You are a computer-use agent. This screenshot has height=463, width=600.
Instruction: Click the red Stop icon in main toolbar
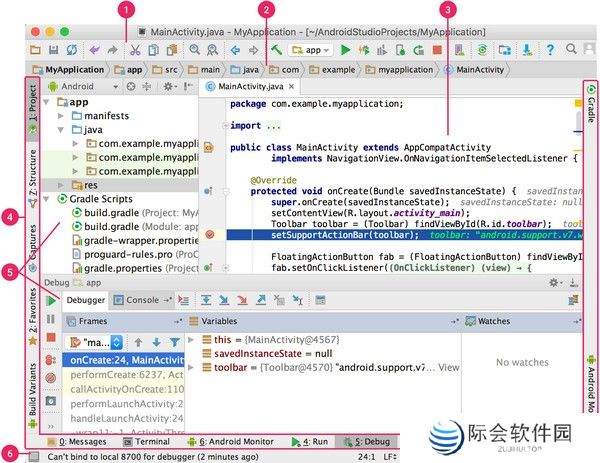(437, 50)
